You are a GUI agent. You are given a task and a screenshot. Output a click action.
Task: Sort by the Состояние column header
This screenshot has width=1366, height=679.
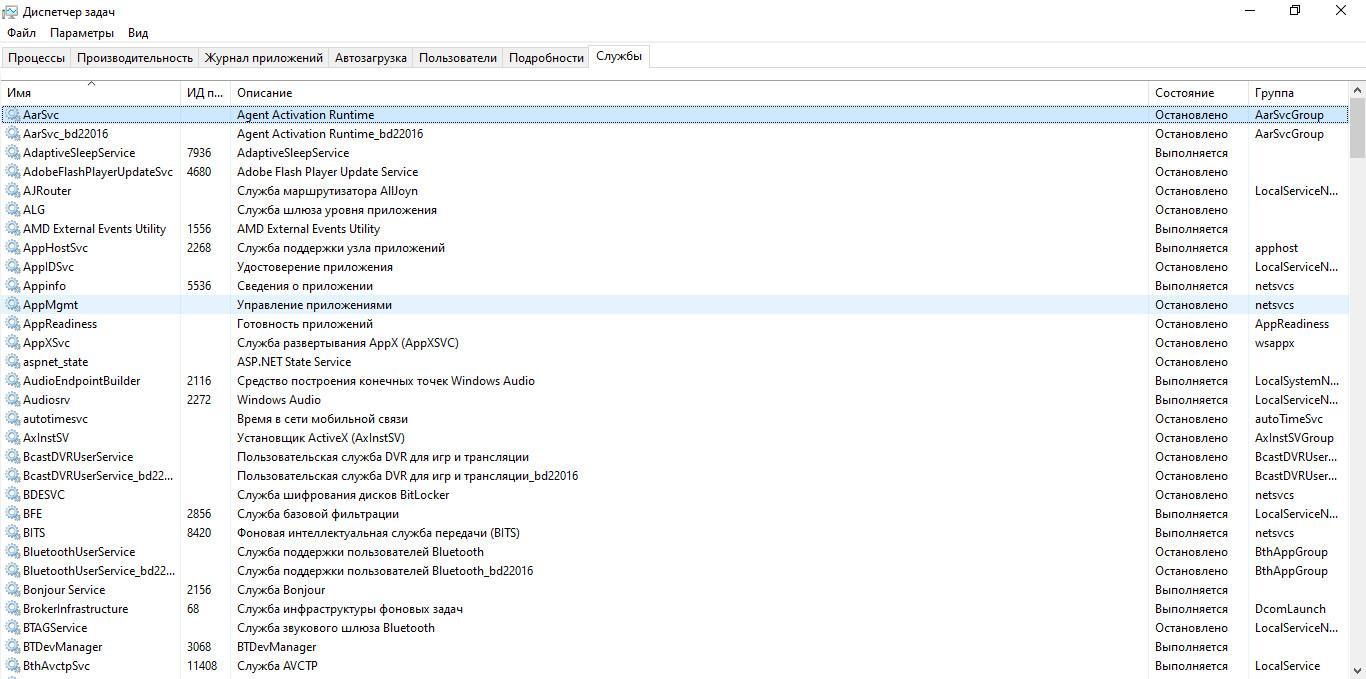(1199, 93)
